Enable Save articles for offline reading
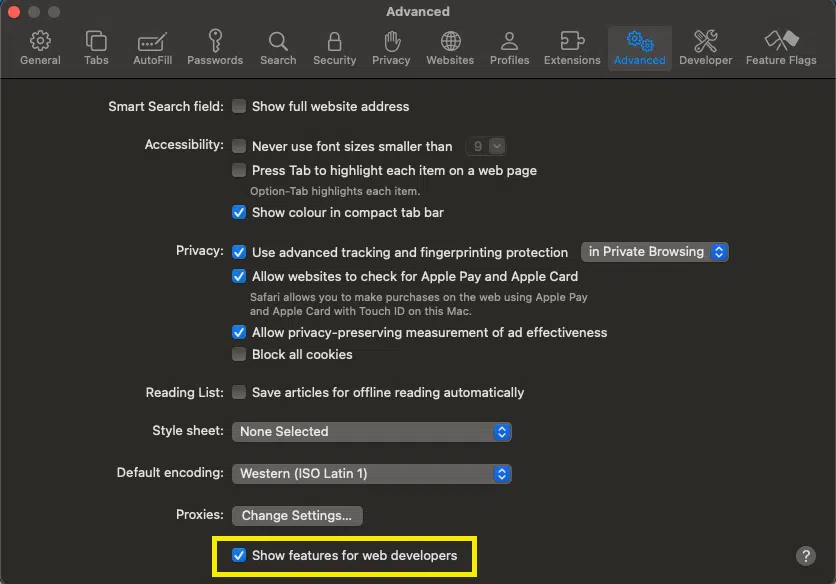Screen dimensions: 836x584 point(239,392)
